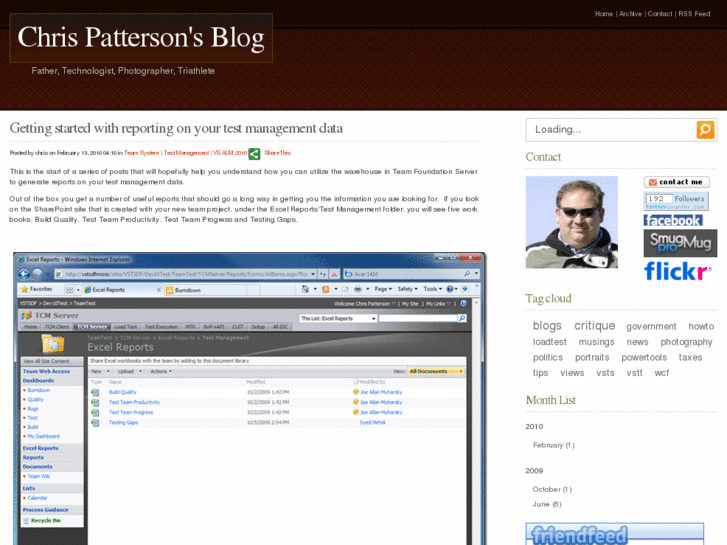Expand the 2010 month list
The height and width of the screenshot is (545, 727).
pos(534,427)
